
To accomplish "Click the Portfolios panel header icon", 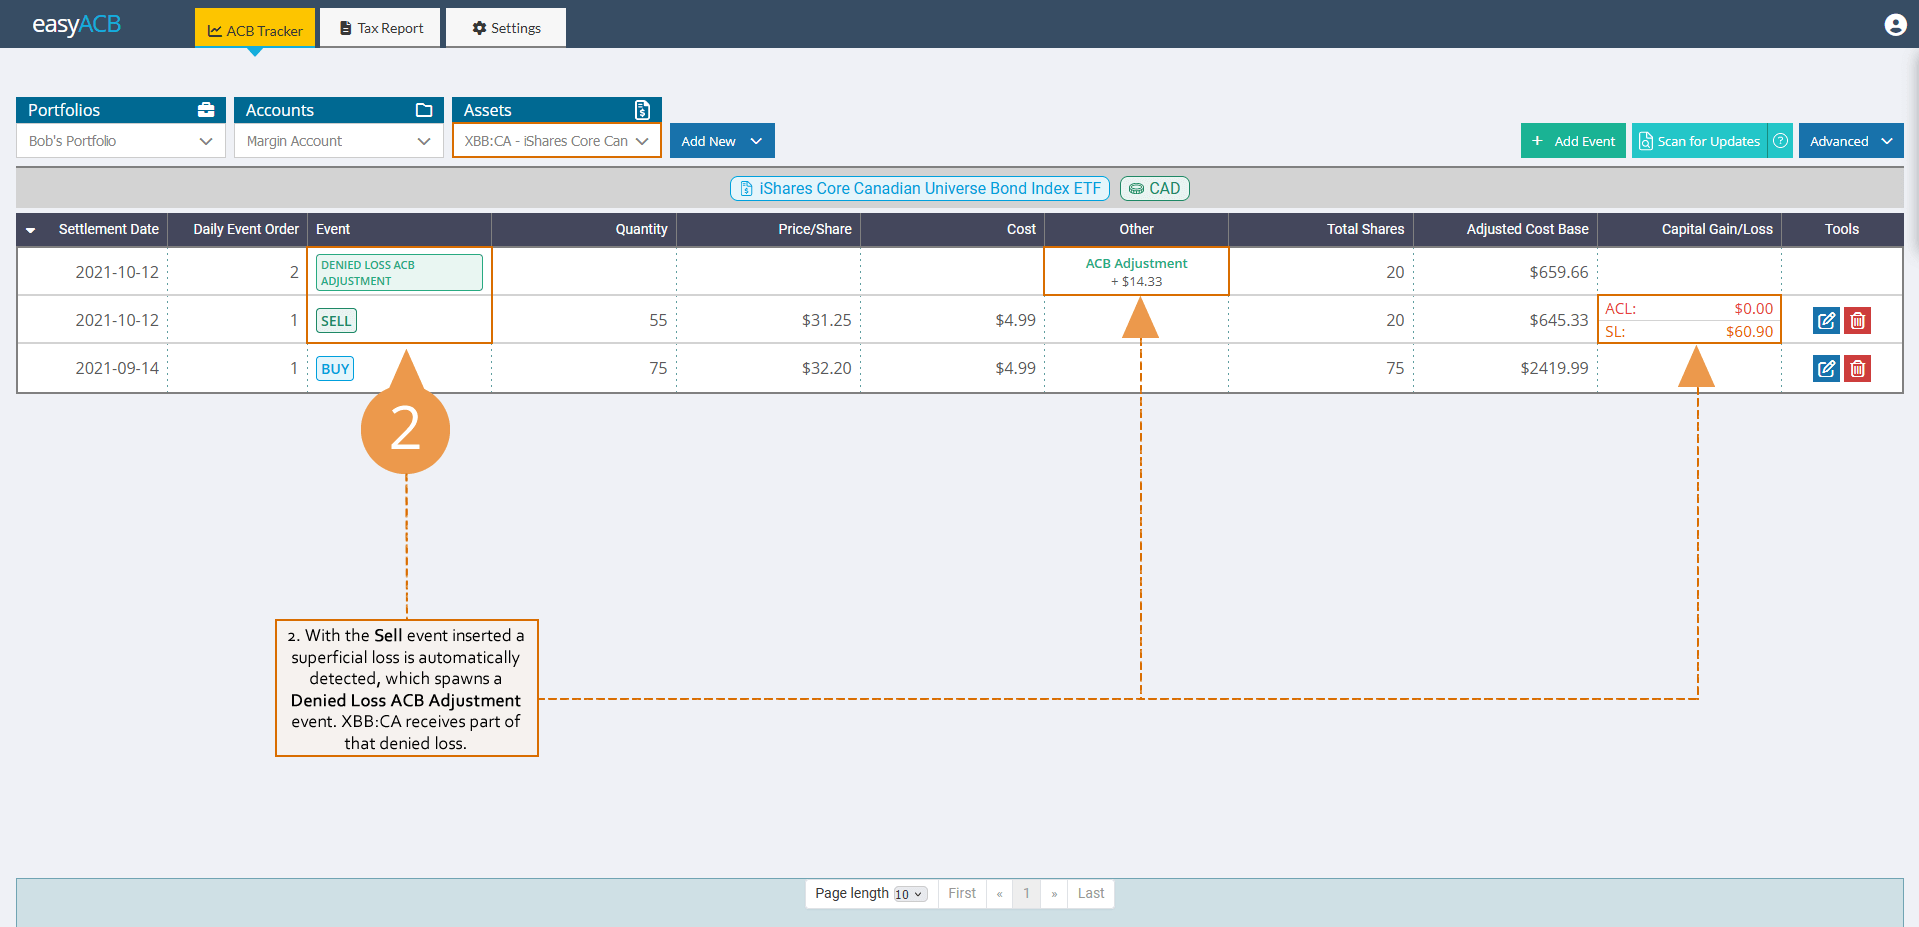I will [x=206, y=110].
